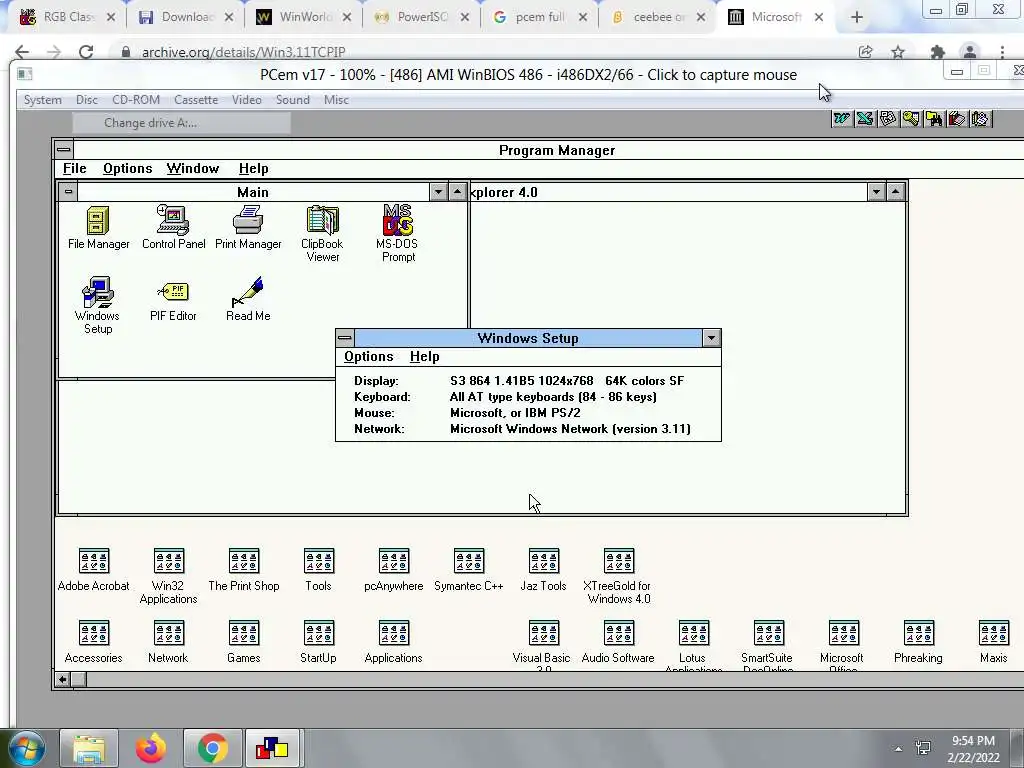Open the Windows Start button
Viewport: 1024px width, 768px height.
27,748
